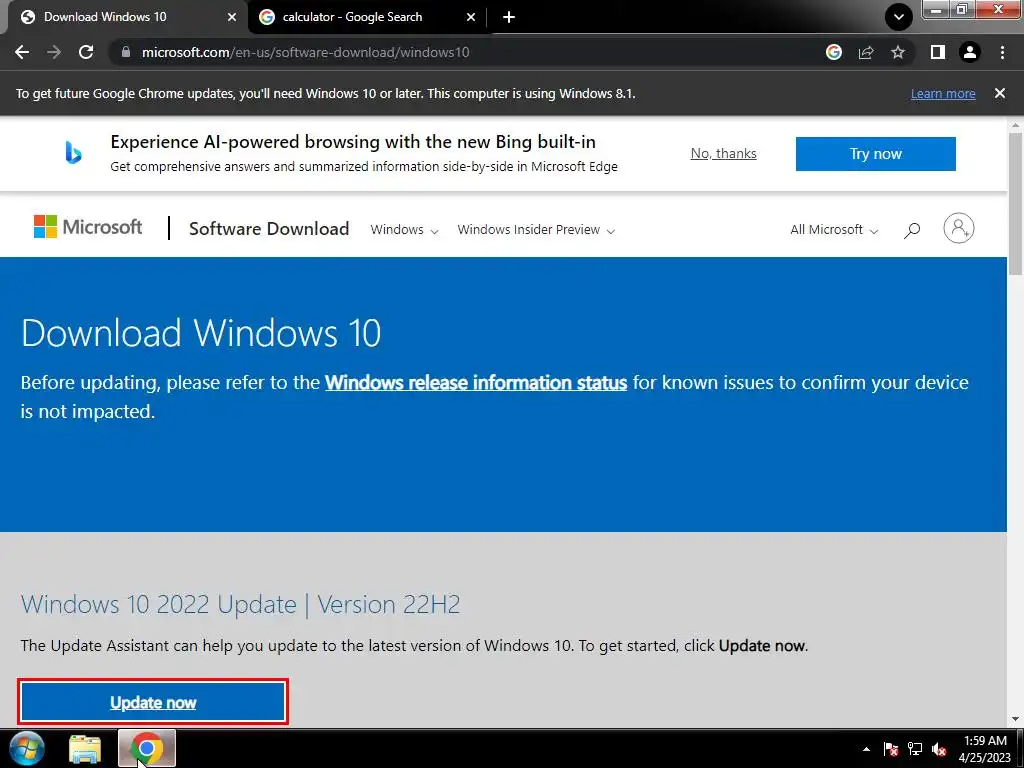Close the Download Windows 10 tab
This screenshot has height=768, width=1024.
(232, 17)
